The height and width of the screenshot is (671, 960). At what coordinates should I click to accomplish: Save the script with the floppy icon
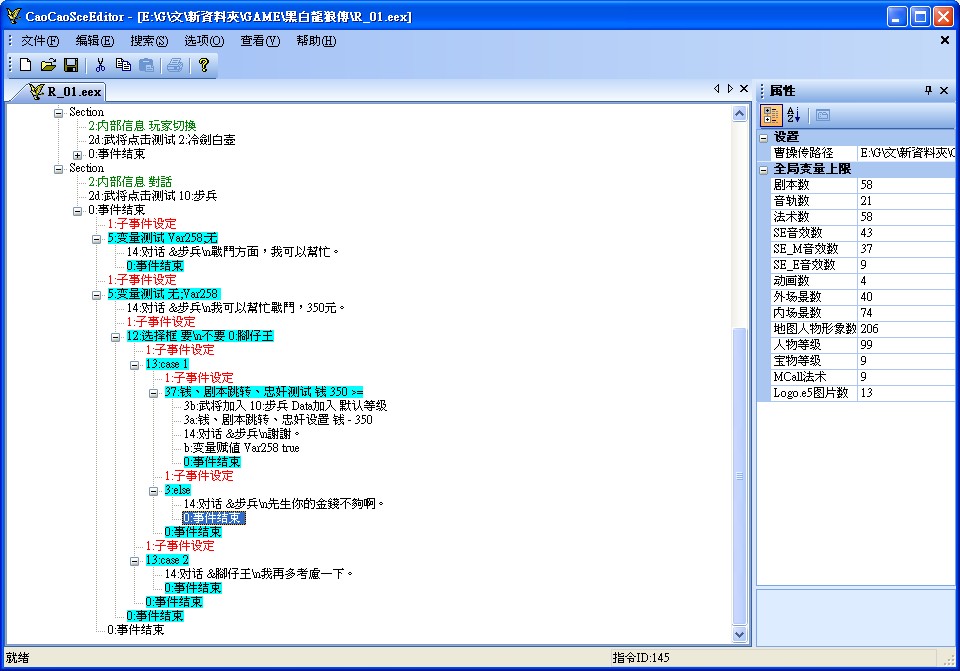[71, 65]
